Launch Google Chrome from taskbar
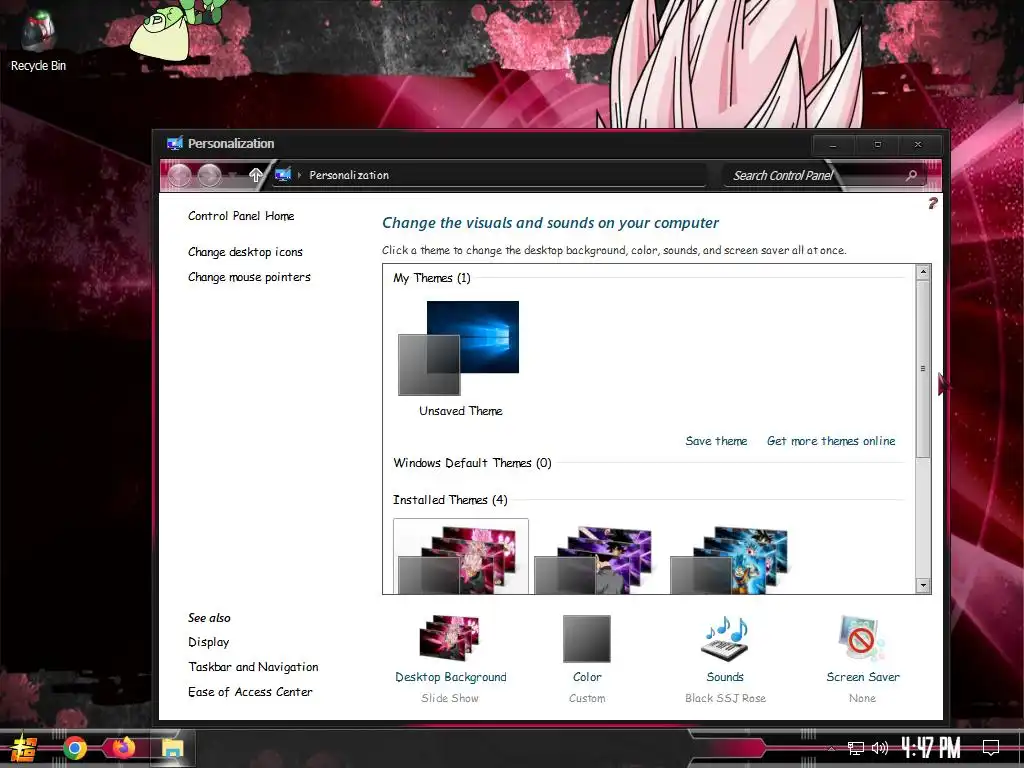The image size is (1024, 768). pos(74,748)
